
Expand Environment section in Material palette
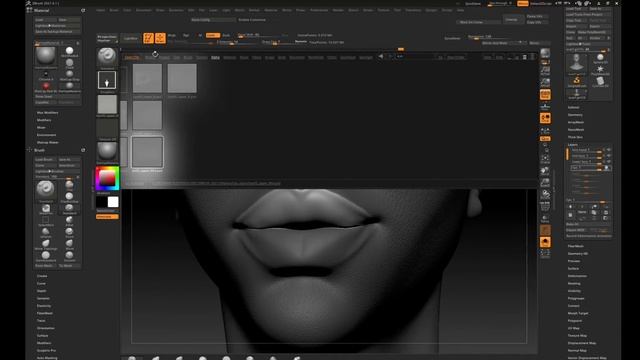47,135
